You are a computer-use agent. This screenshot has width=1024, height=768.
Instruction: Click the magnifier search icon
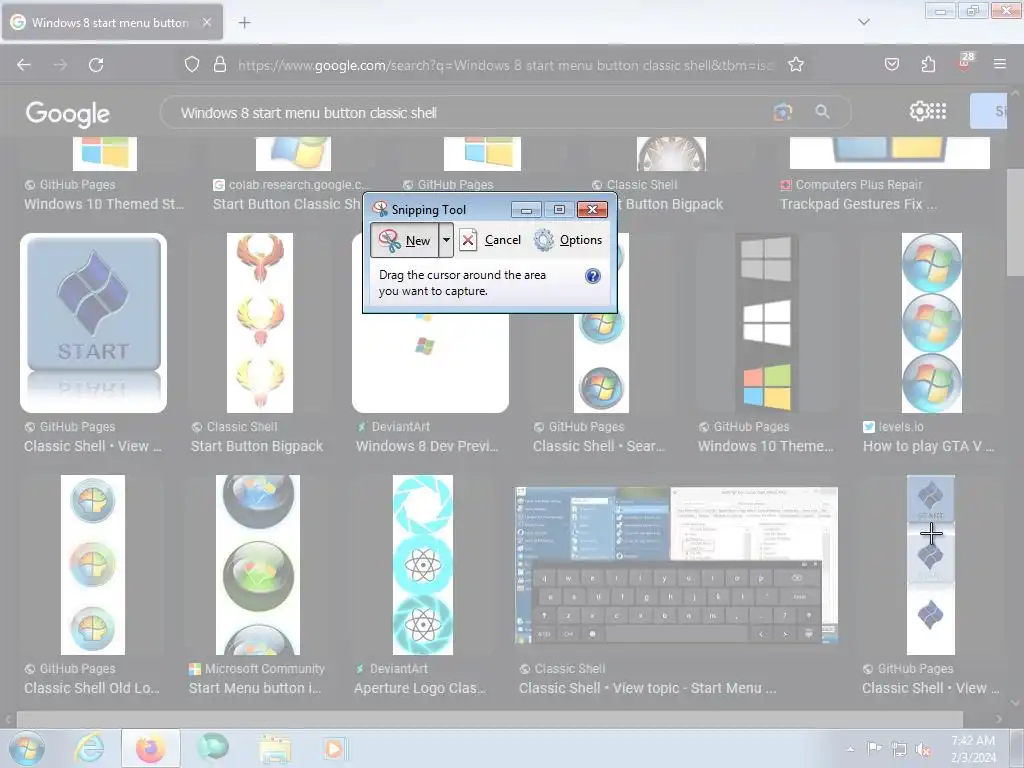(x=822, y=112)
